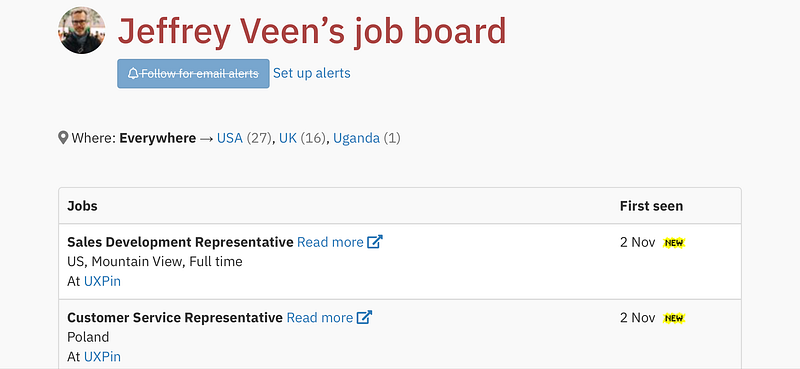
Task: Click the Jobs column header
Action: [82, 206]
